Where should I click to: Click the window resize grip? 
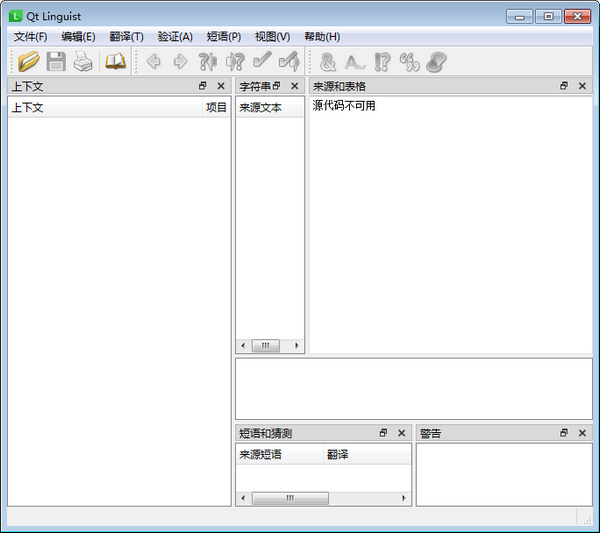(x=587, y=519)
